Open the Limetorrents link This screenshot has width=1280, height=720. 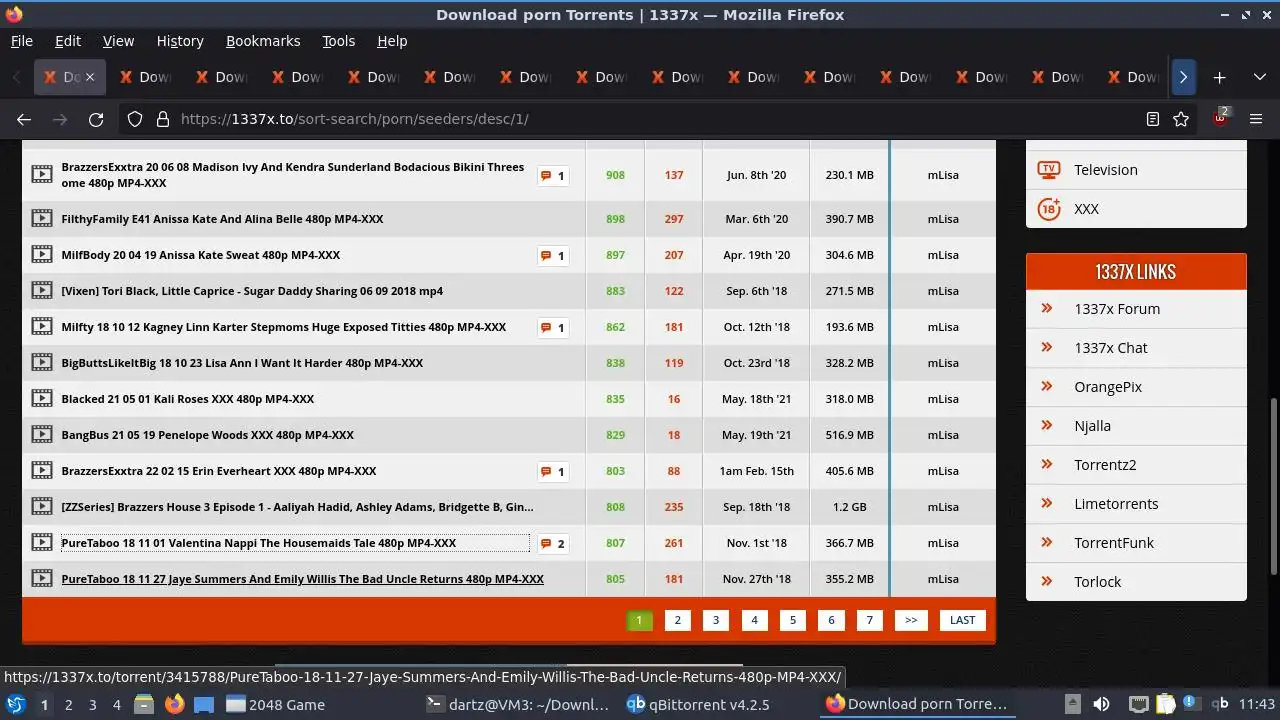pos(1116,504)
